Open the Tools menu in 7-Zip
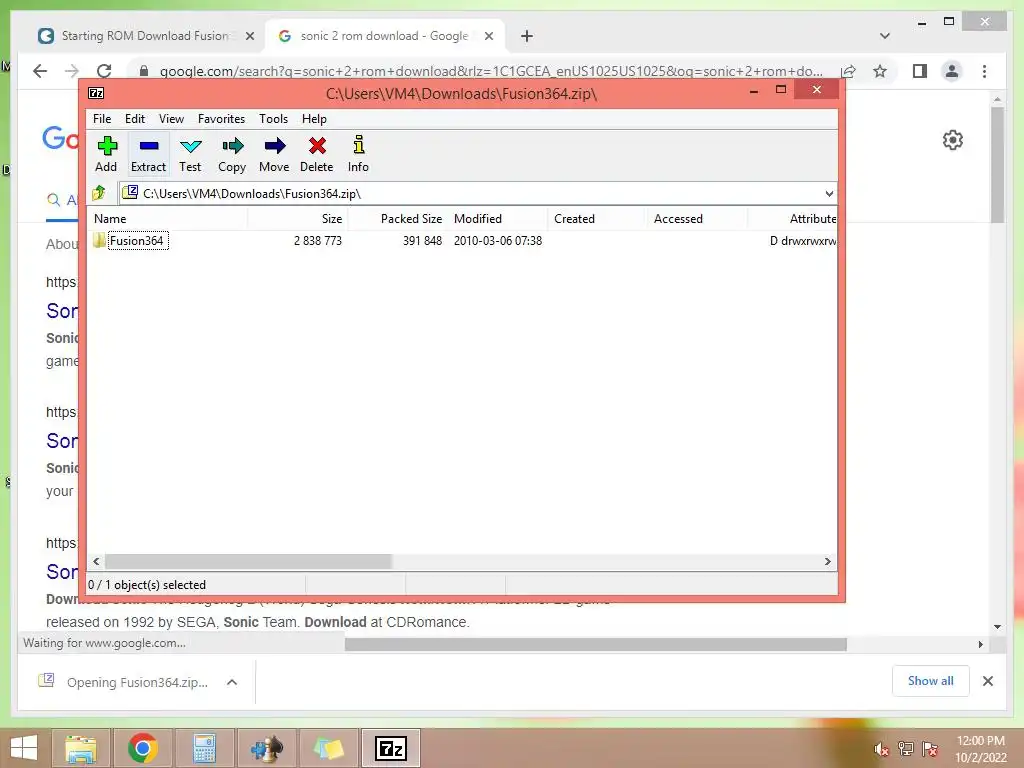 pos(273,119)
